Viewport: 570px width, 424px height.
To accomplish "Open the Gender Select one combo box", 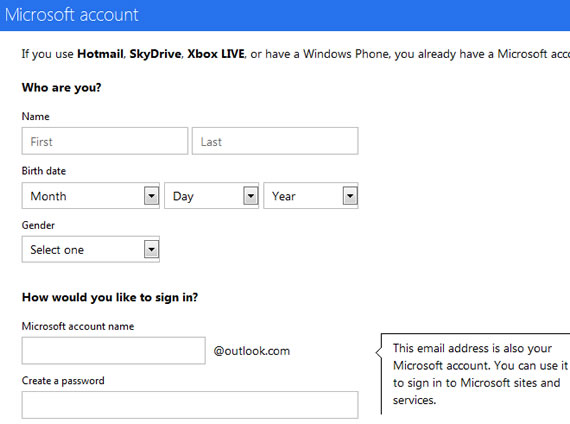I will 91,249.
